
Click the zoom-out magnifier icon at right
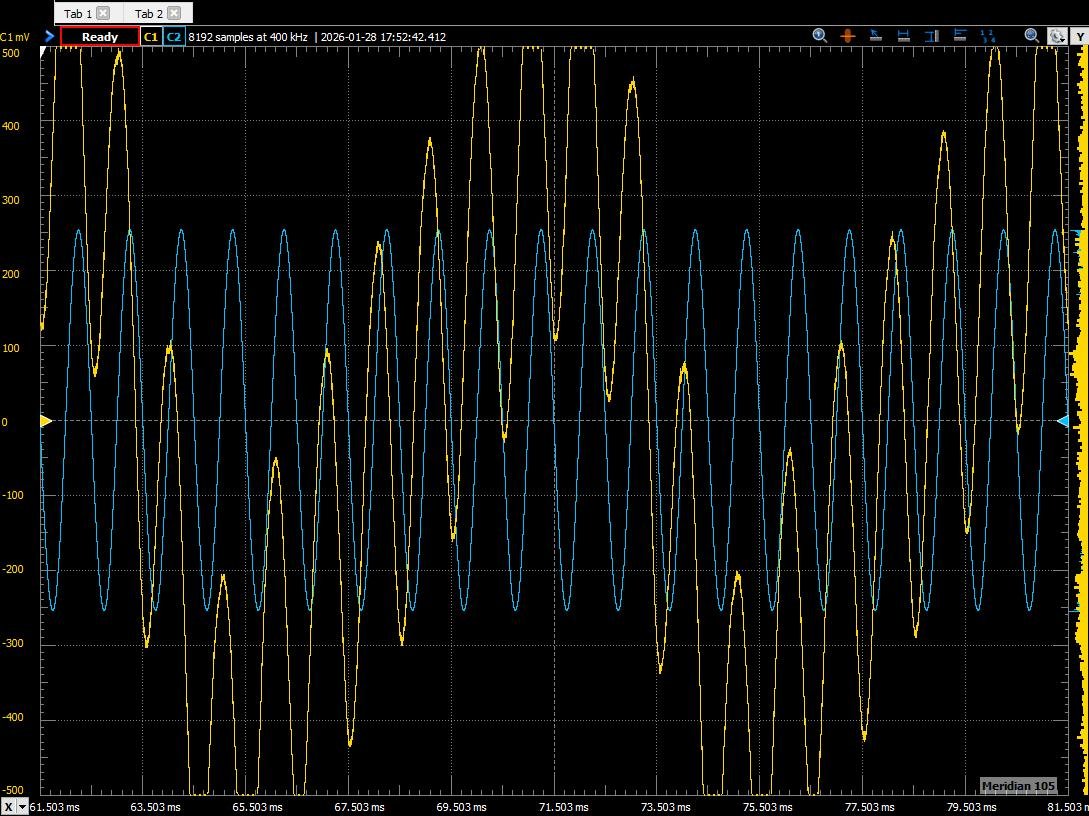[x=1032, y=36]
